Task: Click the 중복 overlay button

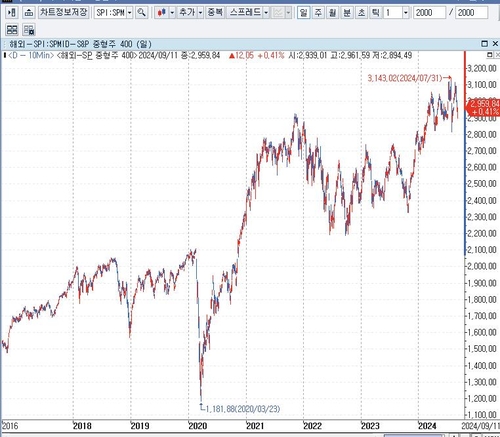Action: pyautogui.click(x=215, y=13)
